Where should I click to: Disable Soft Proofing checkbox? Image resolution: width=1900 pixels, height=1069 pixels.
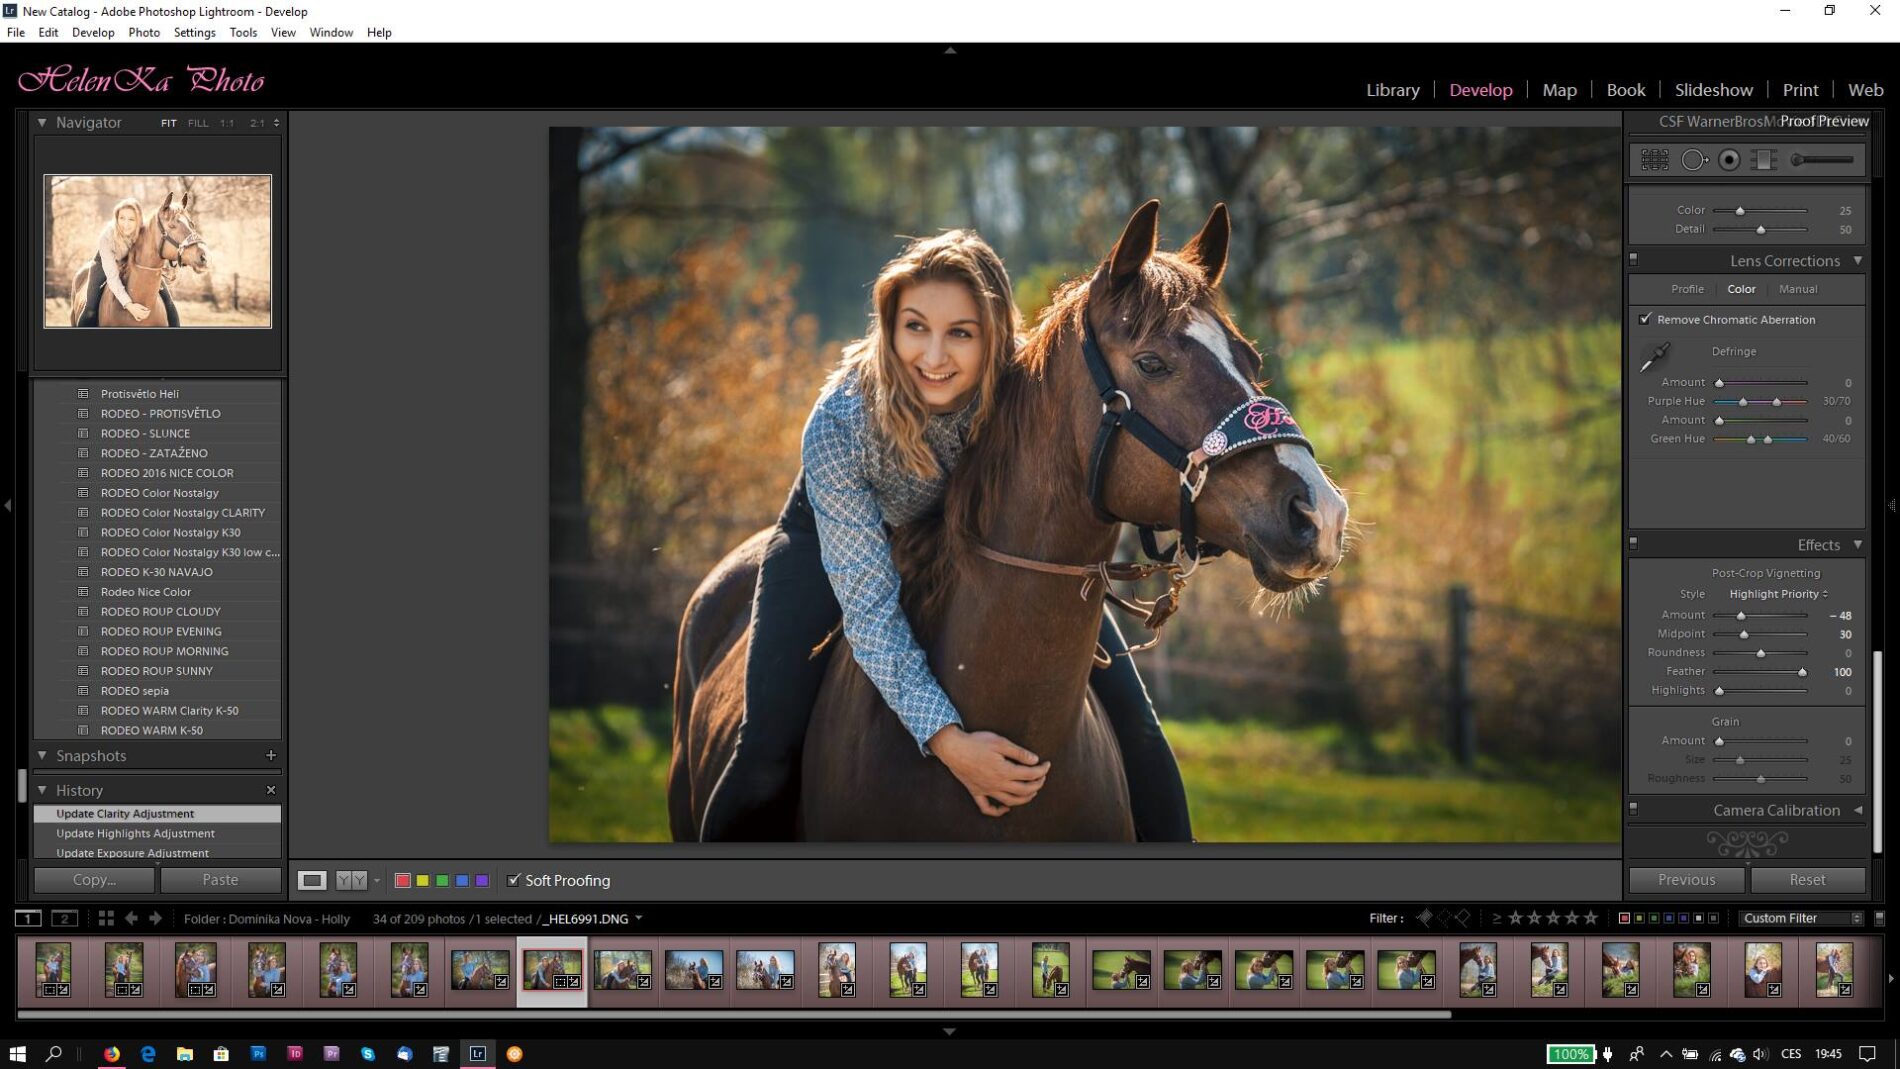click(x=514, y=880)
